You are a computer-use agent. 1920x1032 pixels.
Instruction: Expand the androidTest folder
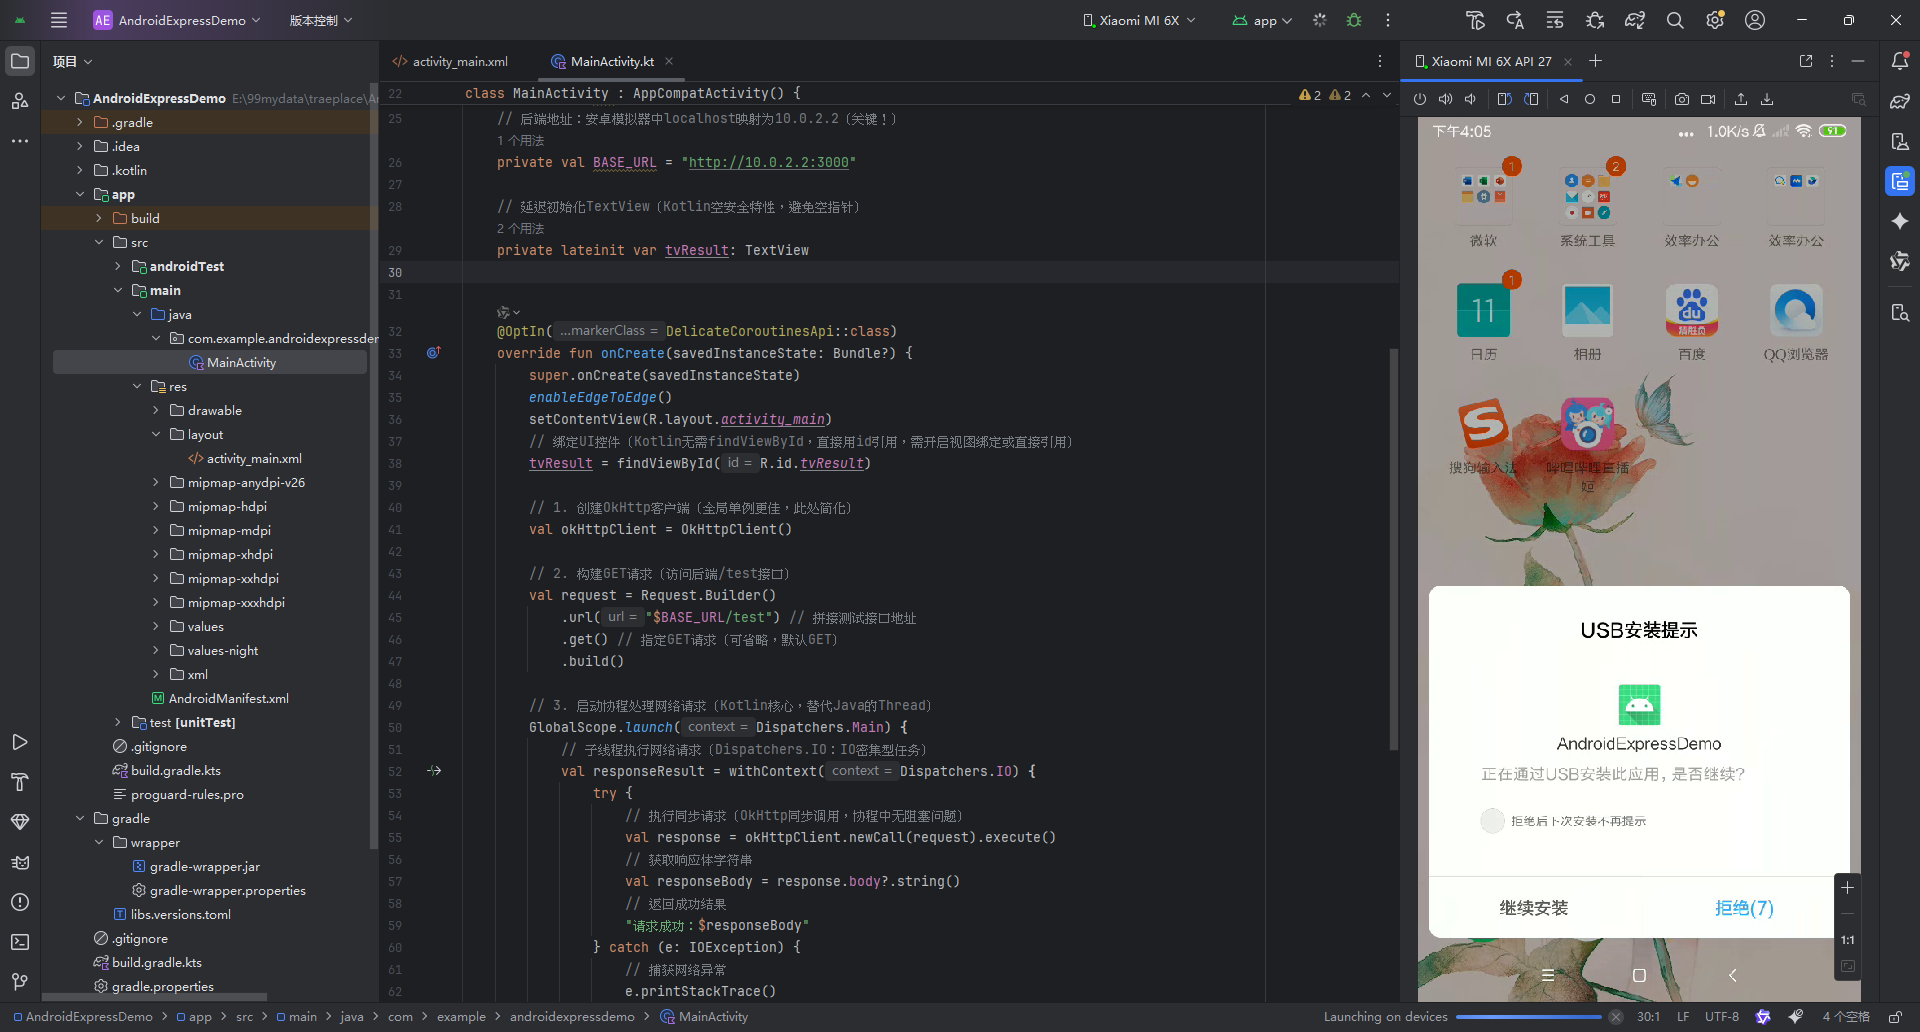point(118,266)
